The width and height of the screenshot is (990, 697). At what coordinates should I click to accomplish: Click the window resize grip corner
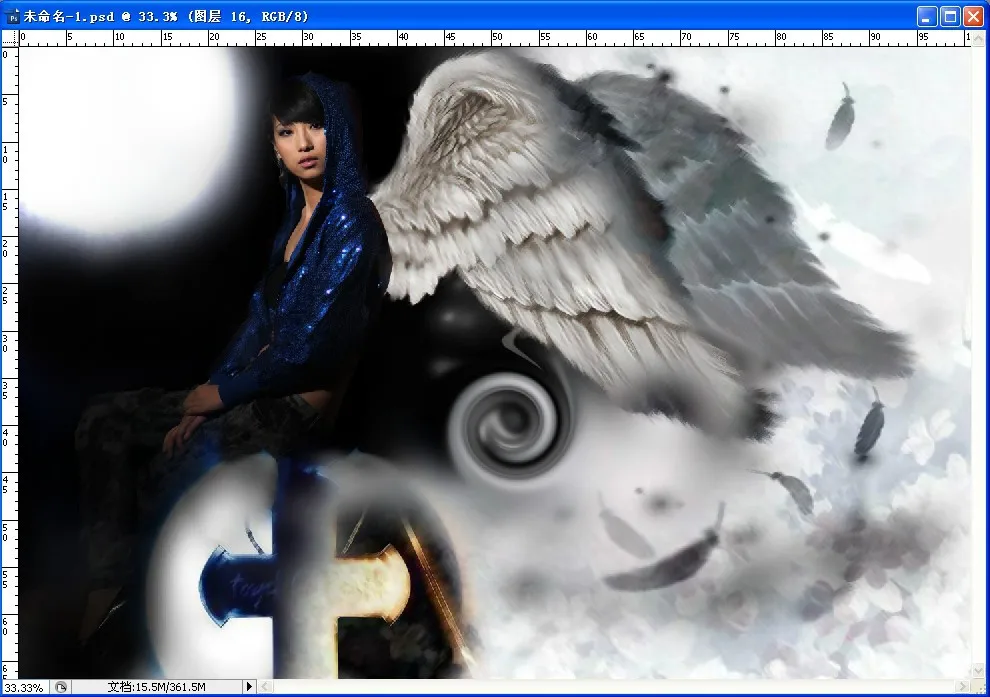tap(978, 687)
